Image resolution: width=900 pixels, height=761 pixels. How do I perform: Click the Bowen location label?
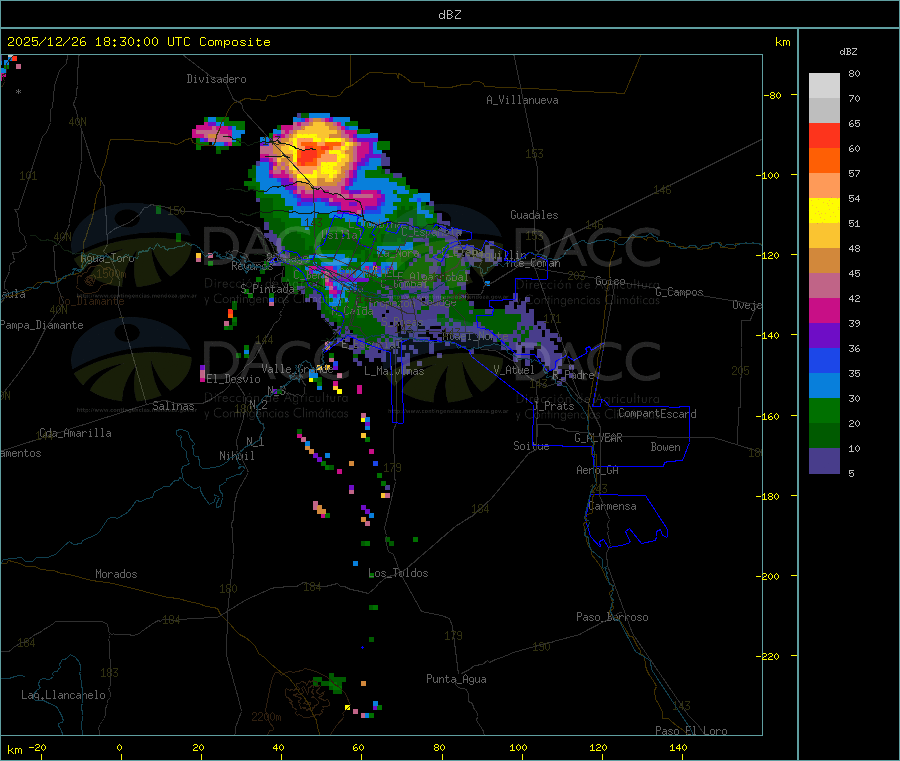click(665, 447)
